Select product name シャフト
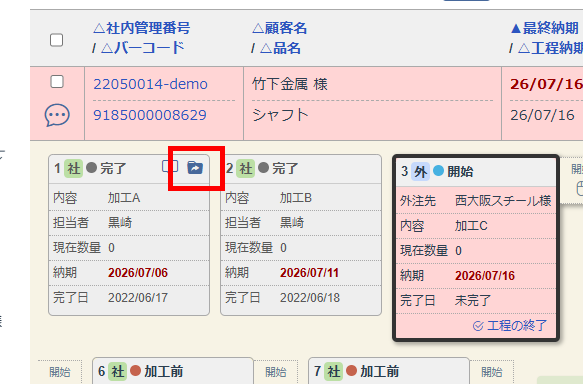This screenshot has width=583, height=384. pos(280,115)
